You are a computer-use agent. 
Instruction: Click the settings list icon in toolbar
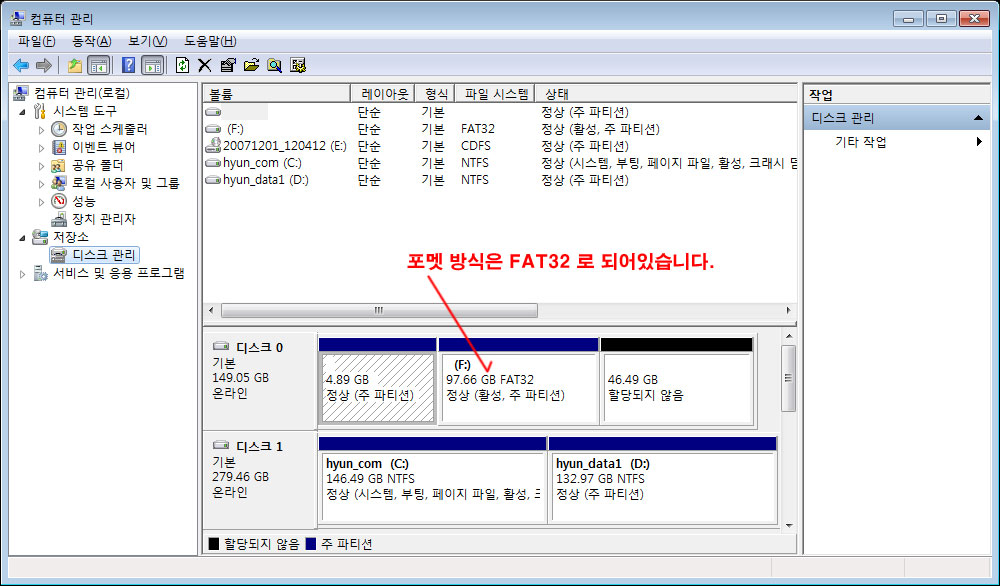click(x=298, y=65)
